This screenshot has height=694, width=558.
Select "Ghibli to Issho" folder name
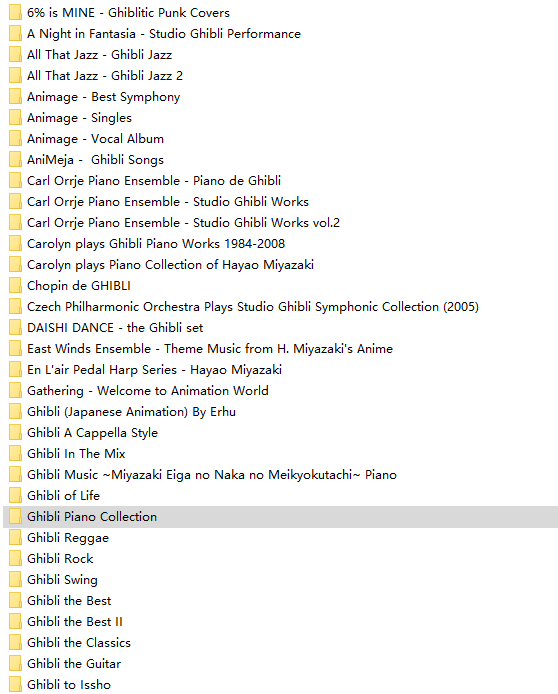pos(69,685)
